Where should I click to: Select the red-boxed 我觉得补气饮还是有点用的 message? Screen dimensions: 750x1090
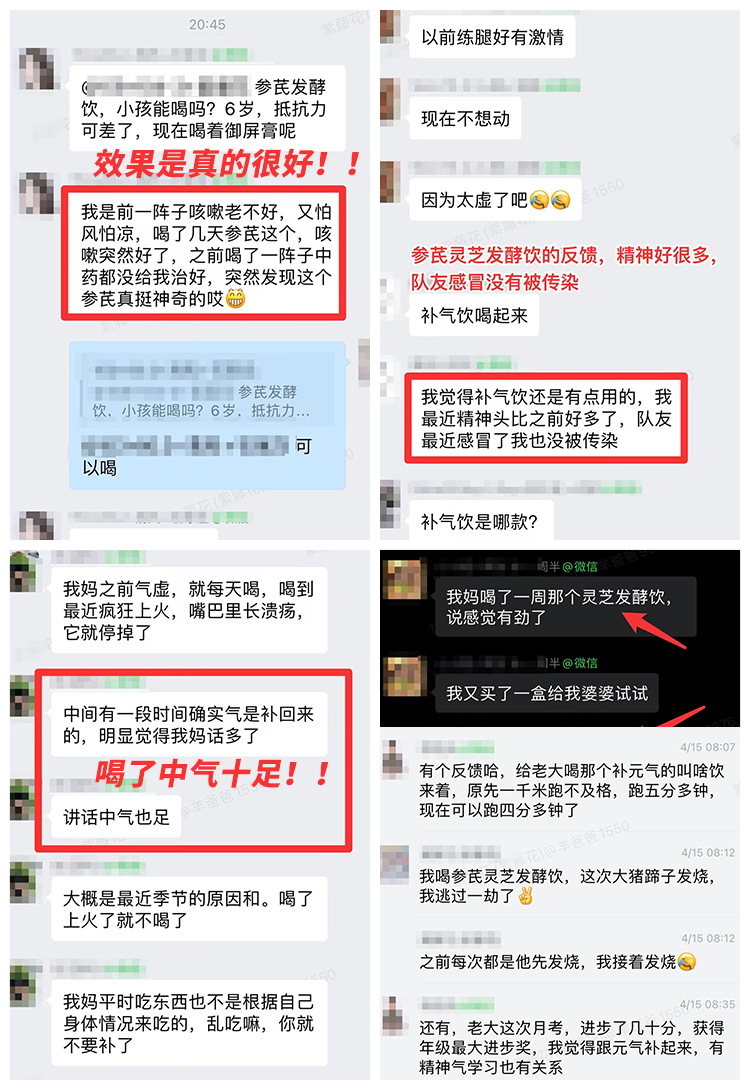[546, 418]
